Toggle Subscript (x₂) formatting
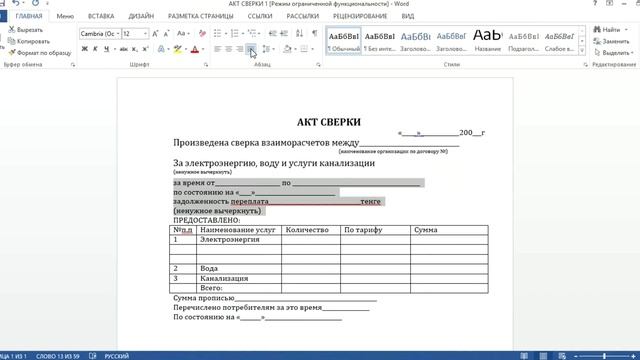 coord(135,49)
